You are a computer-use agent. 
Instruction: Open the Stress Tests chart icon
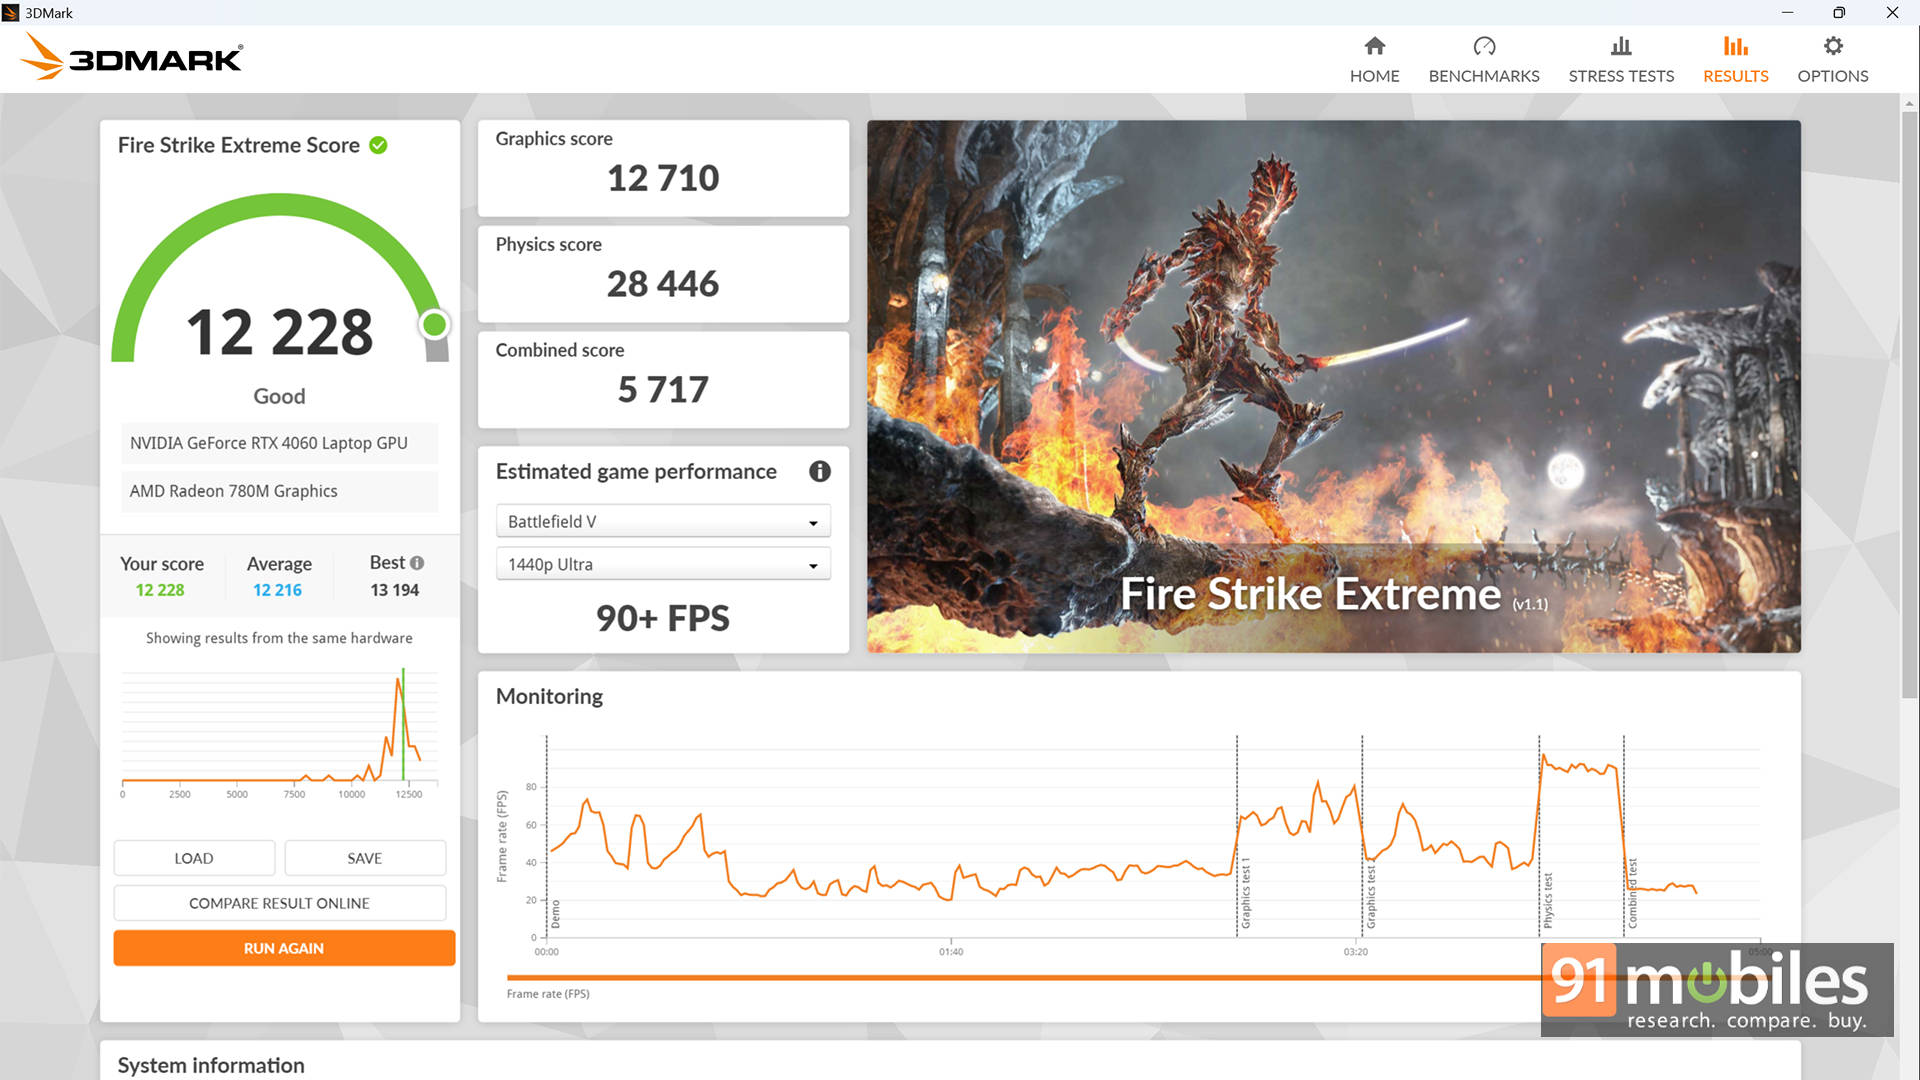coord(1621,46)
